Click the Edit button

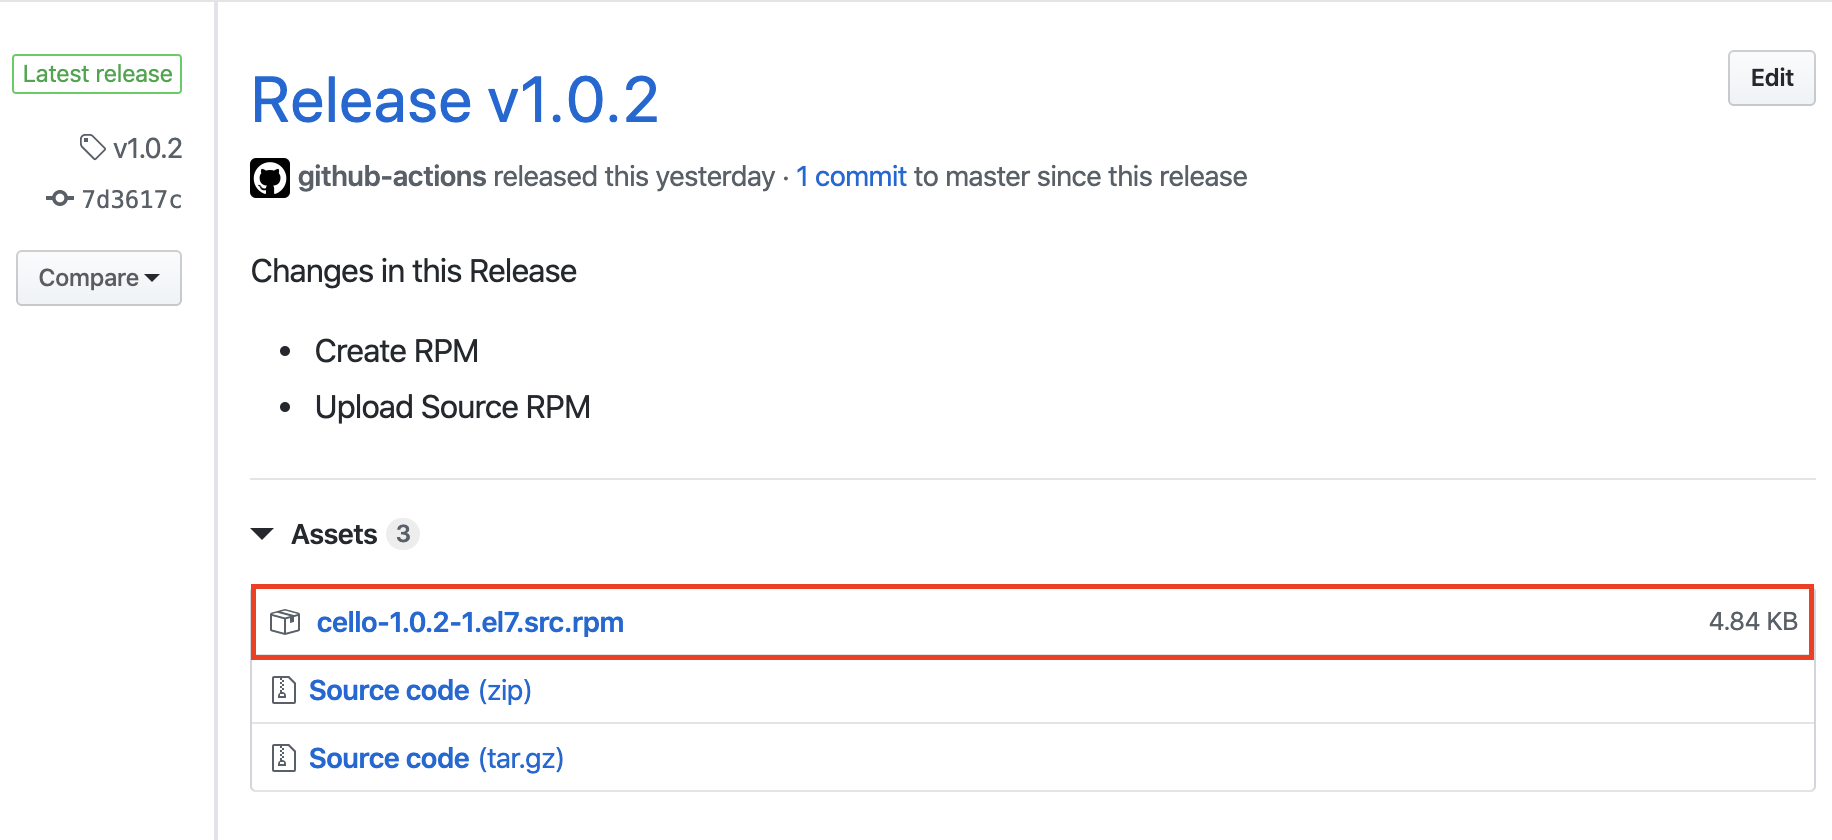click(x=1771, y=78)
